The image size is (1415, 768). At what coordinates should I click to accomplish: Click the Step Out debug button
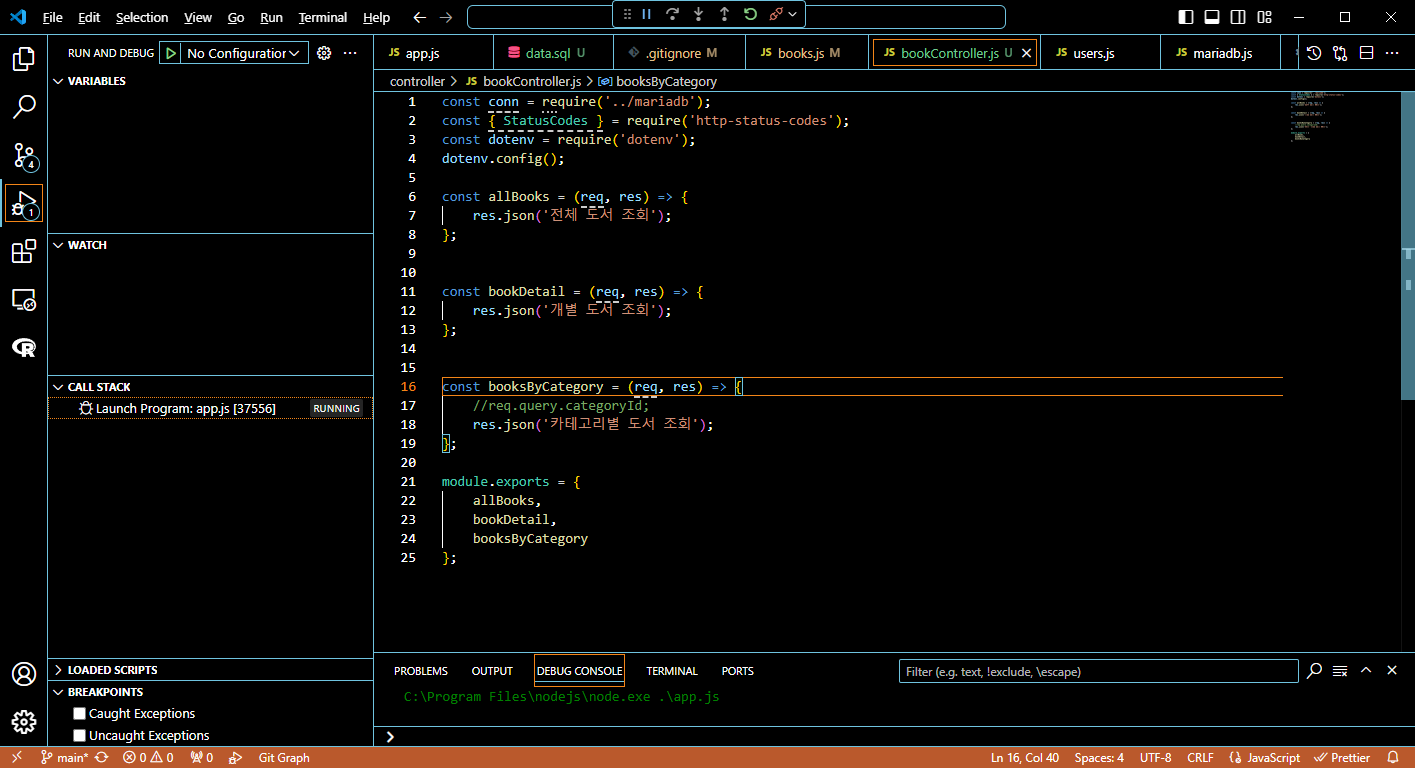724,14
